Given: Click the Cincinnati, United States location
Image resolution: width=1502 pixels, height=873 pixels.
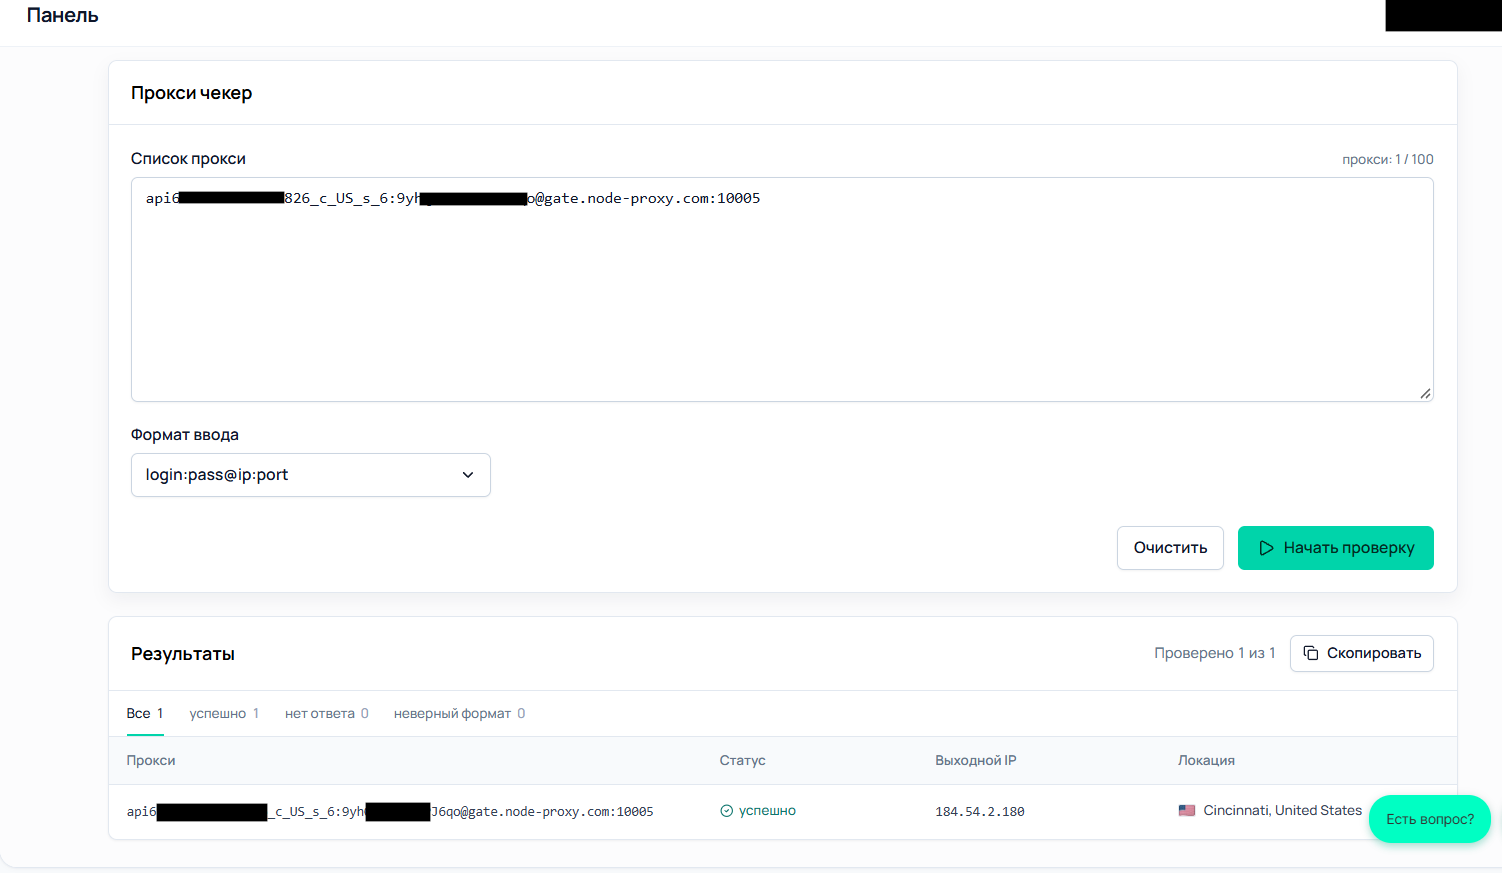Looking at the screenshot, I should coord(1283,811).
